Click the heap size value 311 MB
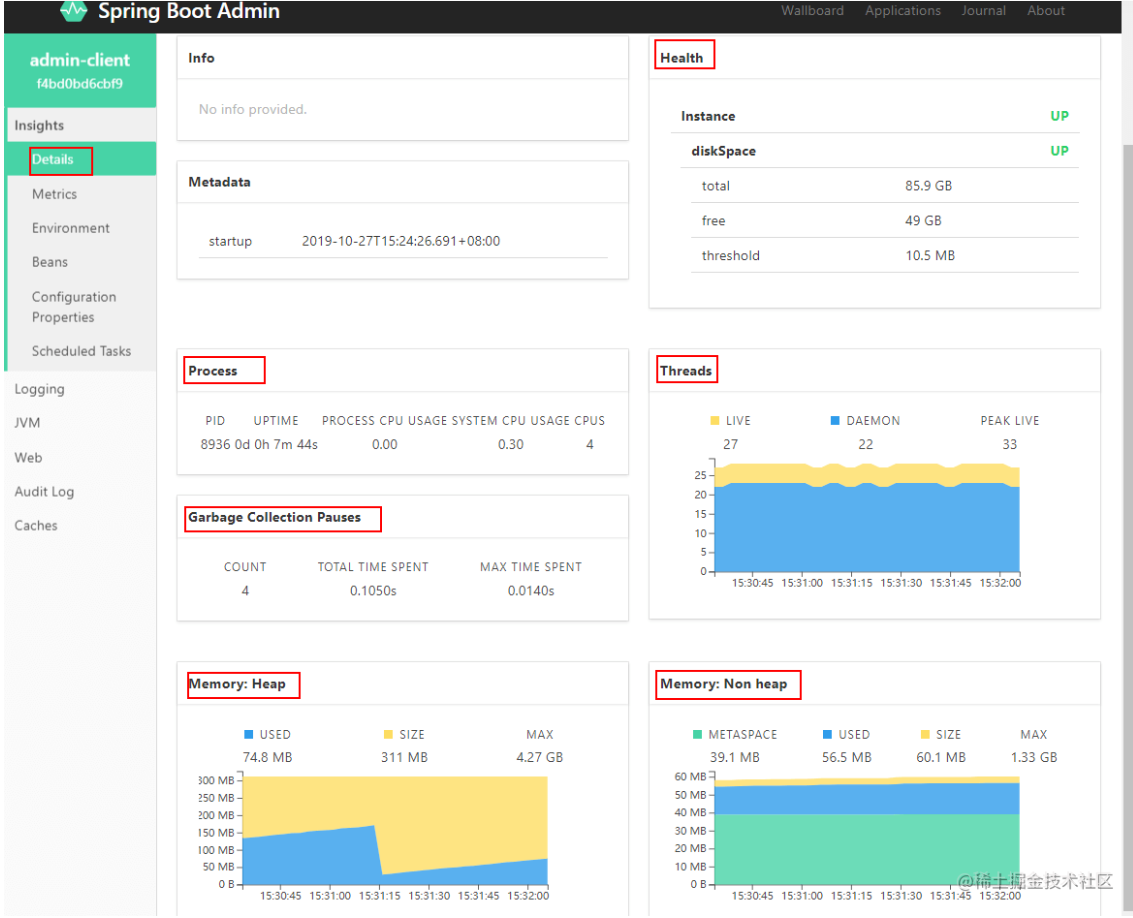Viewport: 1133px width, 918px height. tap(405, 758)
